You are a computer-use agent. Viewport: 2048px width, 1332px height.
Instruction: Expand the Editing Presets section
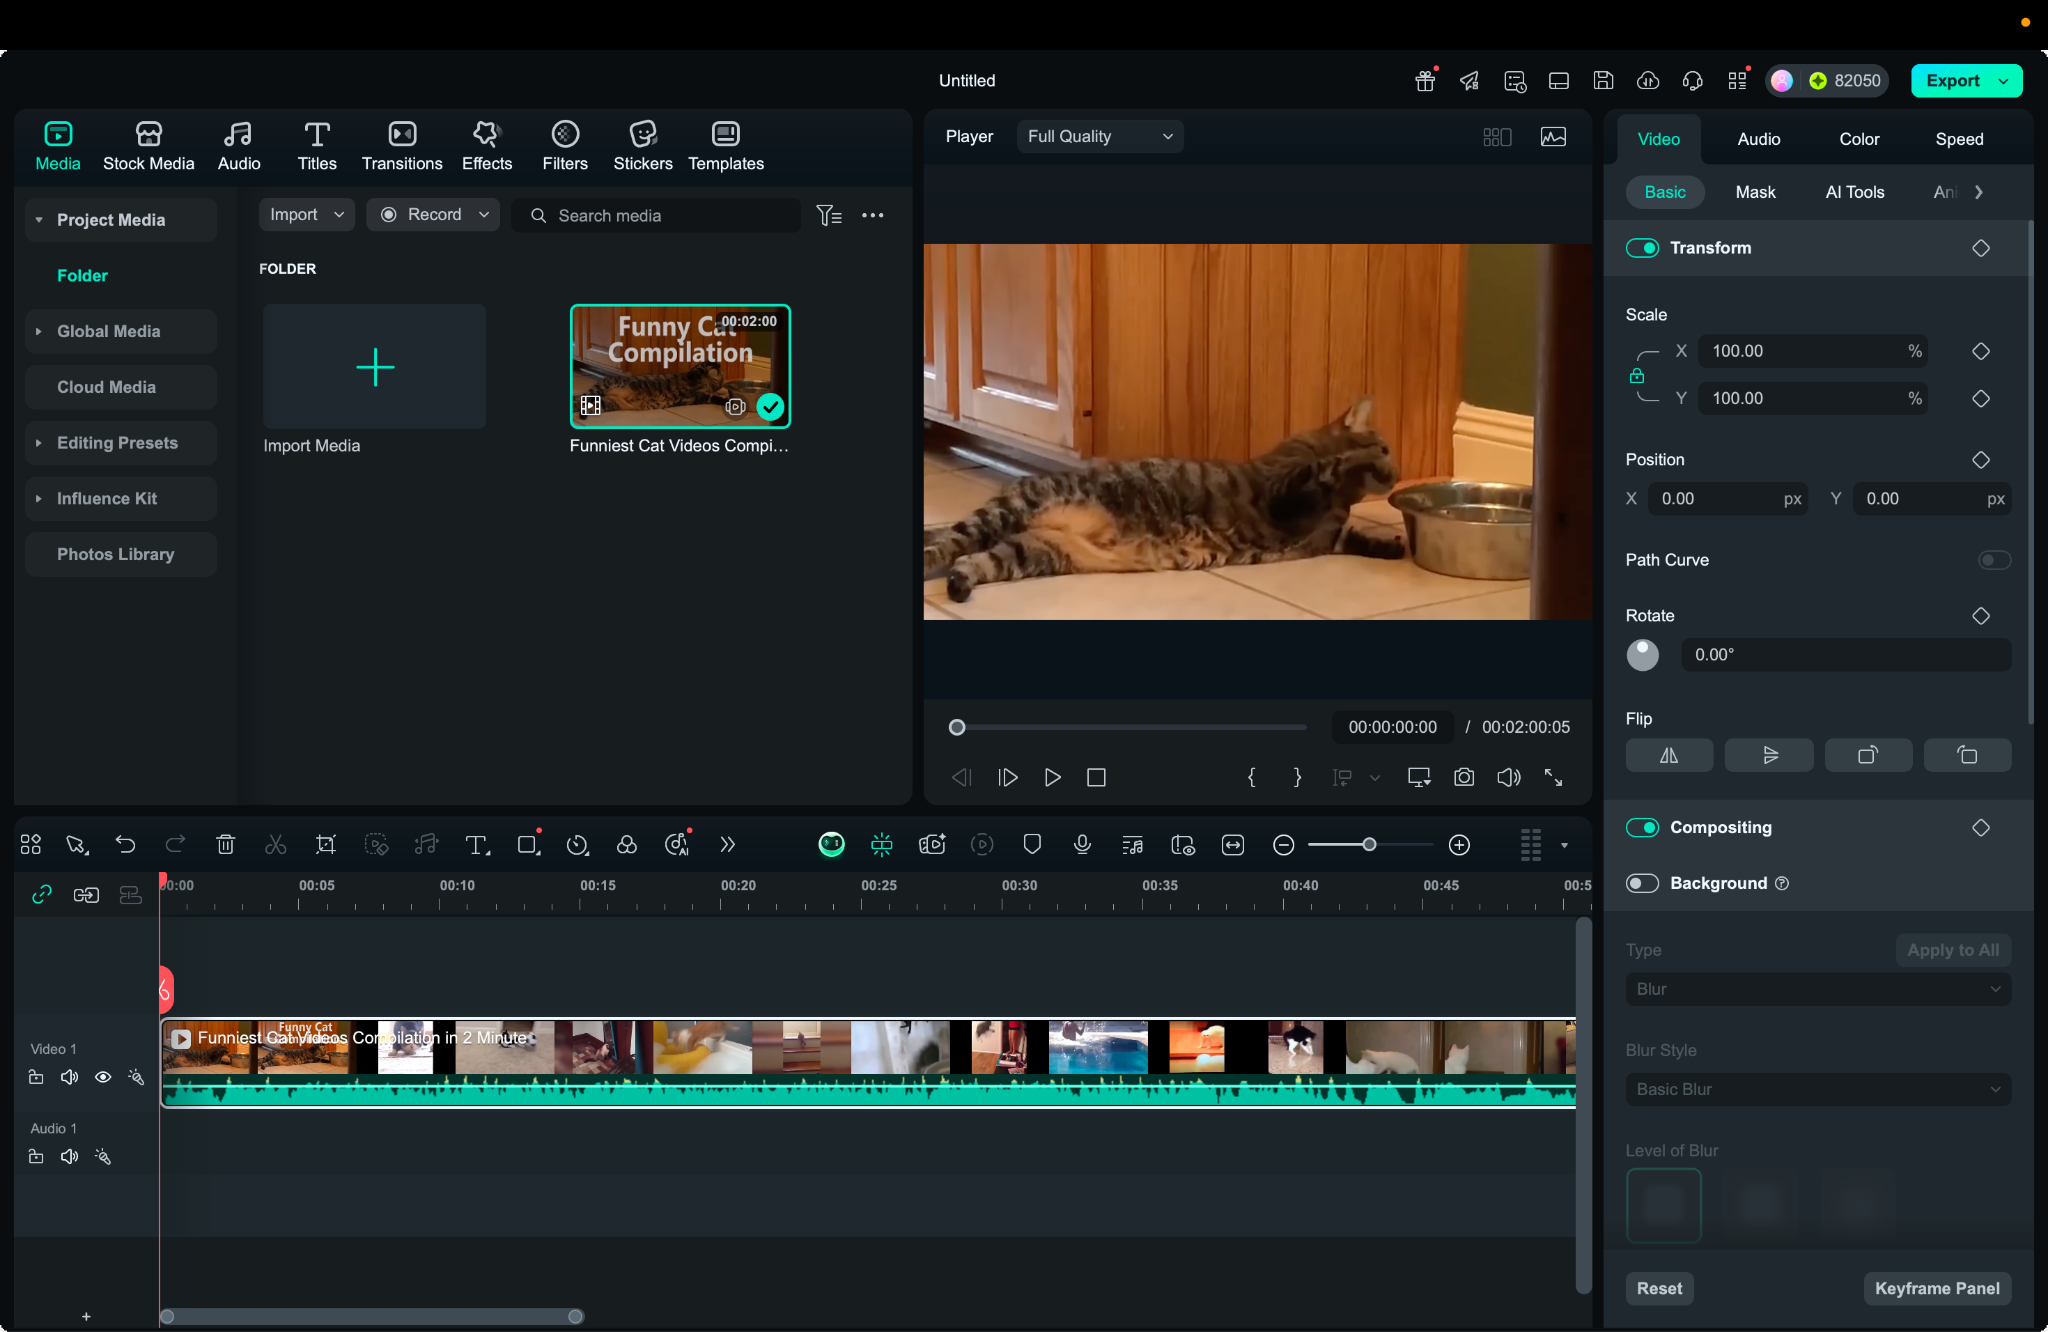tap(39, 443)
